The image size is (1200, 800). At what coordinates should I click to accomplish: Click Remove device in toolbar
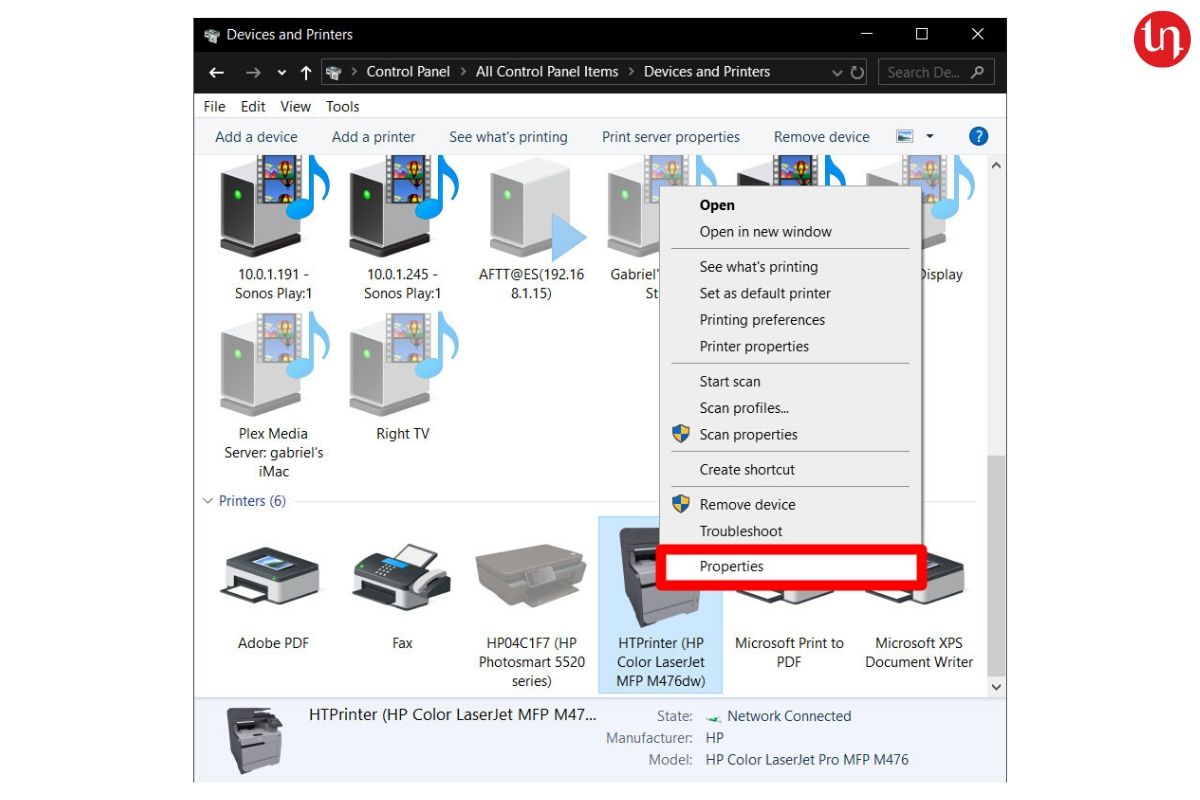822,137
